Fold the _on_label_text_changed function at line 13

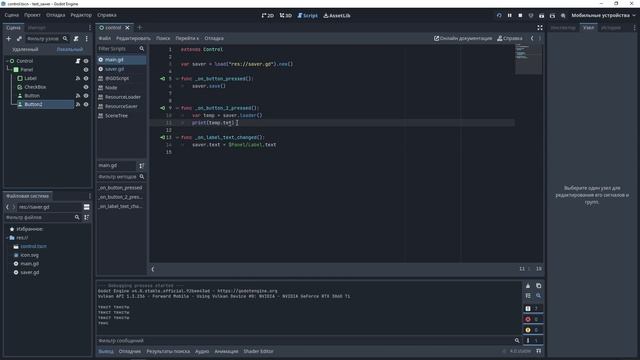tap(177, 138)
